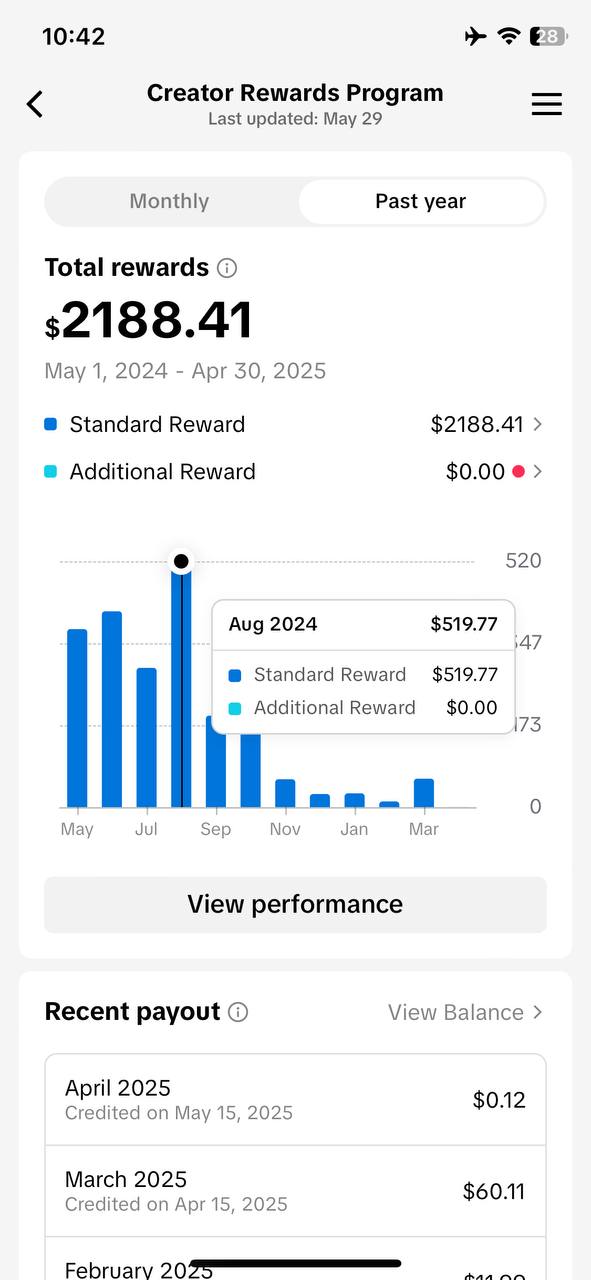The image size is (591, 1280).
Task: Tap the red notification dot near Additional Reward
Action: coord(518,472)
